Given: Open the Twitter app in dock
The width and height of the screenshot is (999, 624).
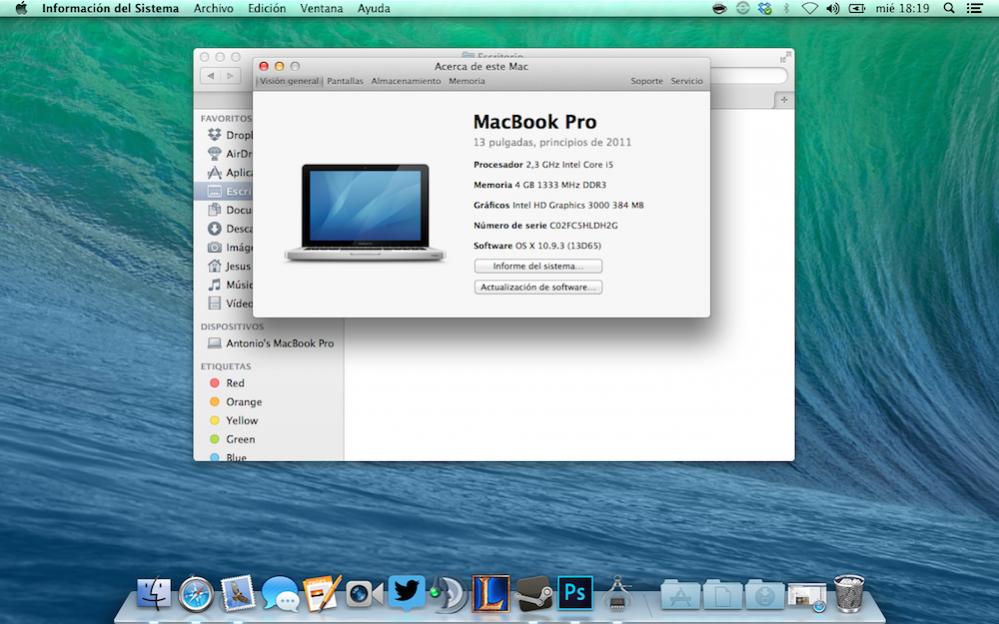Looking at the screenshot, I should click(x=405, y=593).
